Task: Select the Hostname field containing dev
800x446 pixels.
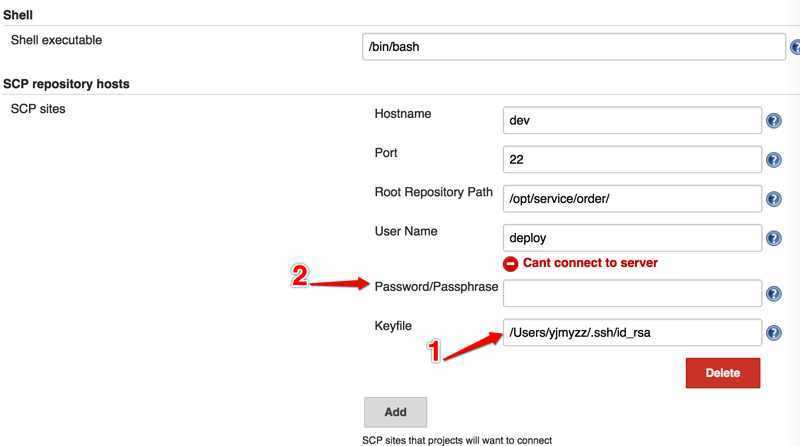Action: coord(632,120)
